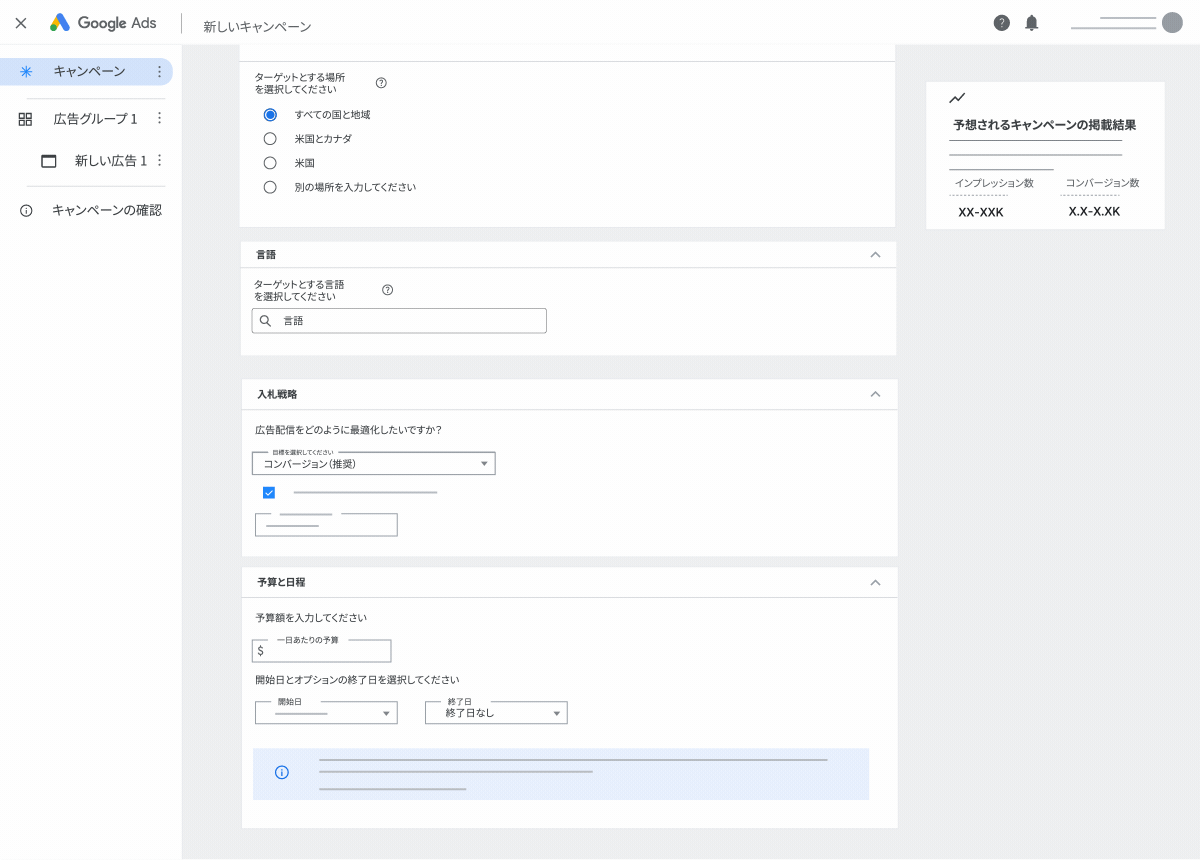Click the search magnifier in 言語 field
The width and height of the screenshot is (1200, 860).
tap(265, 321)
